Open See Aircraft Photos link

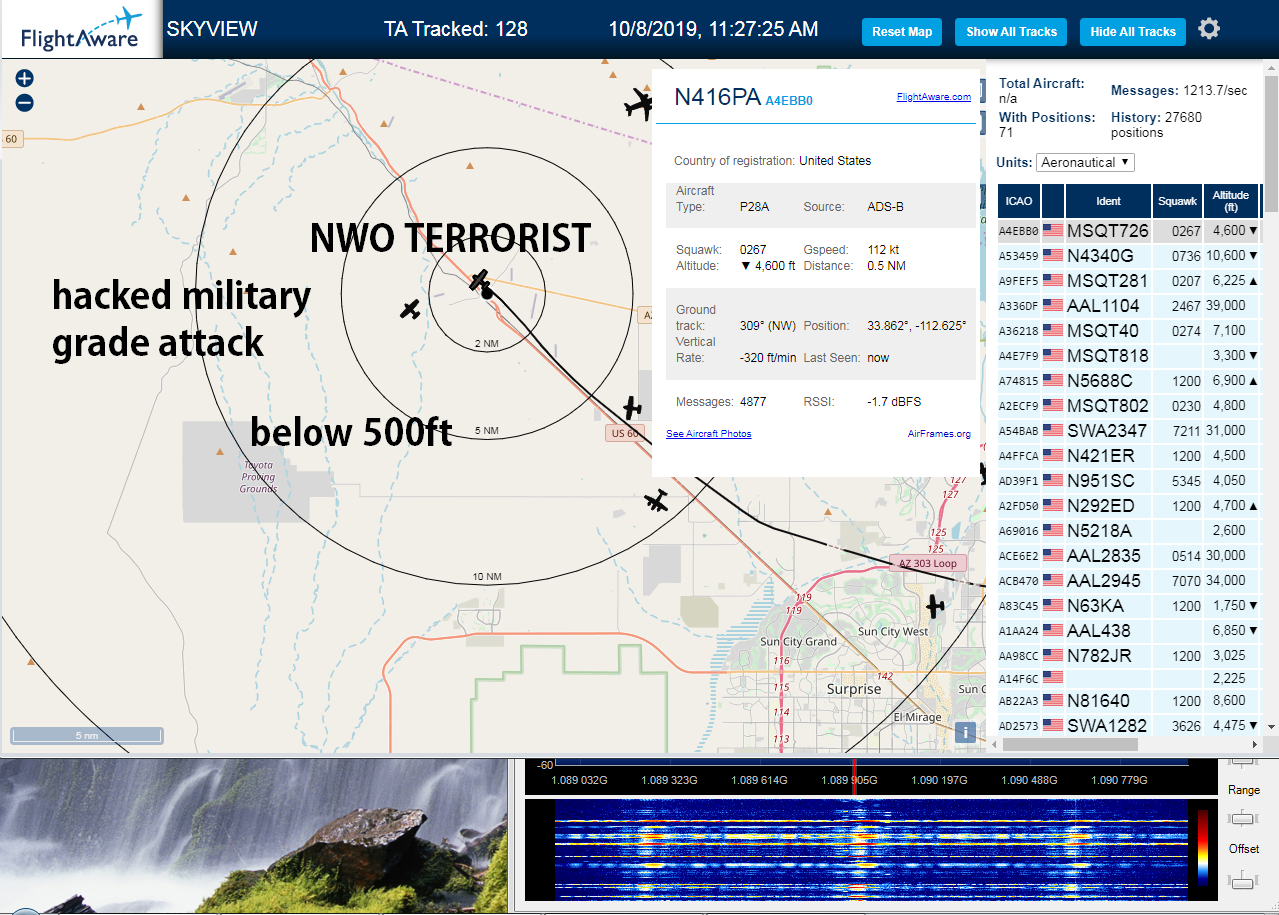(x=709, y=434)
